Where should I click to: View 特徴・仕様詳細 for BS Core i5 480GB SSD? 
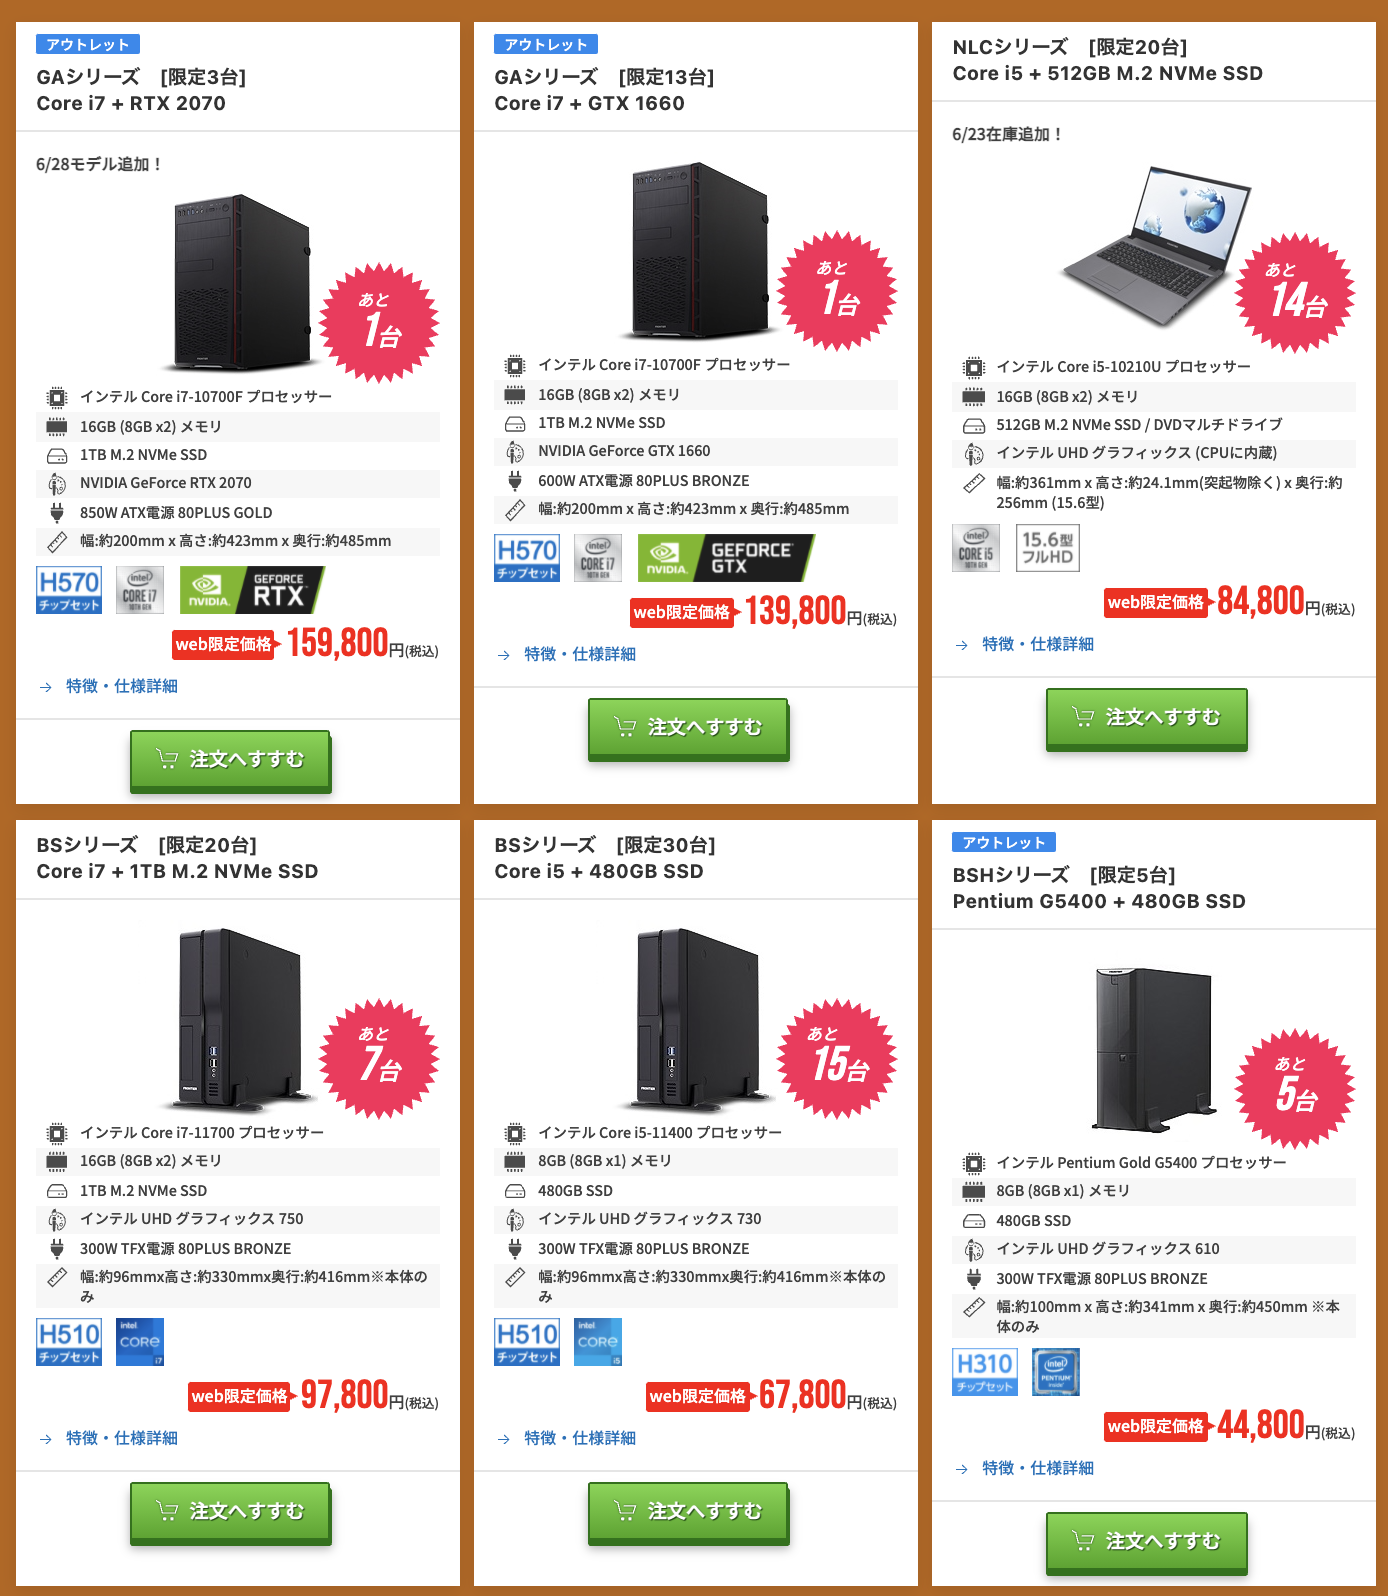click(580, 1438)
